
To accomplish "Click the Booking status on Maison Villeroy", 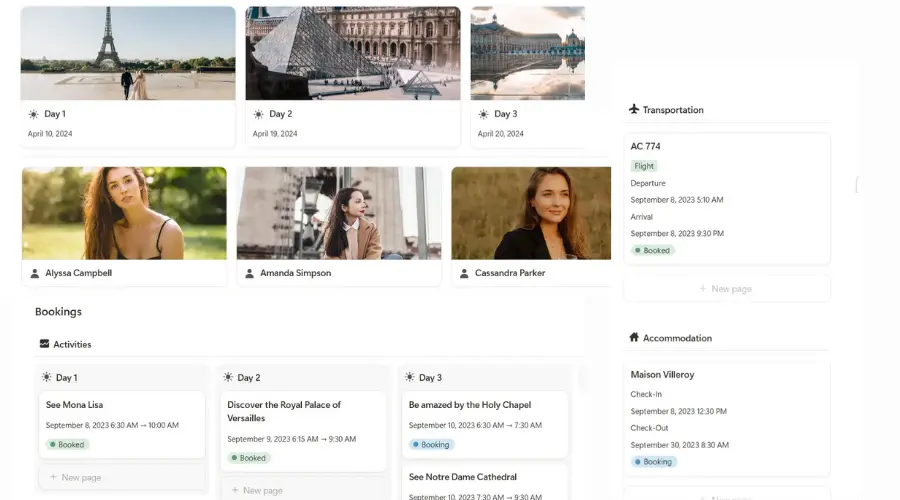I will click(653, 462).
